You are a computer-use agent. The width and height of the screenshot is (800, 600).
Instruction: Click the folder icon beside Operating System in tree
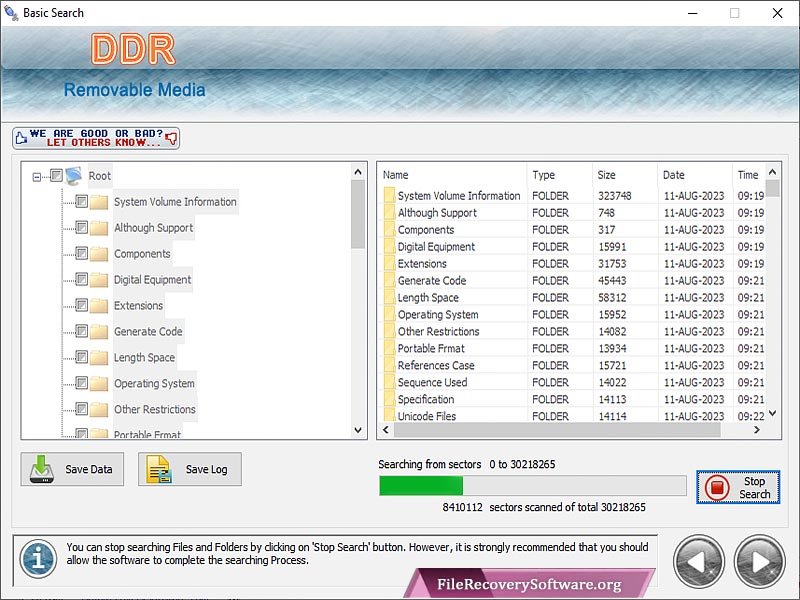point(99,384)
